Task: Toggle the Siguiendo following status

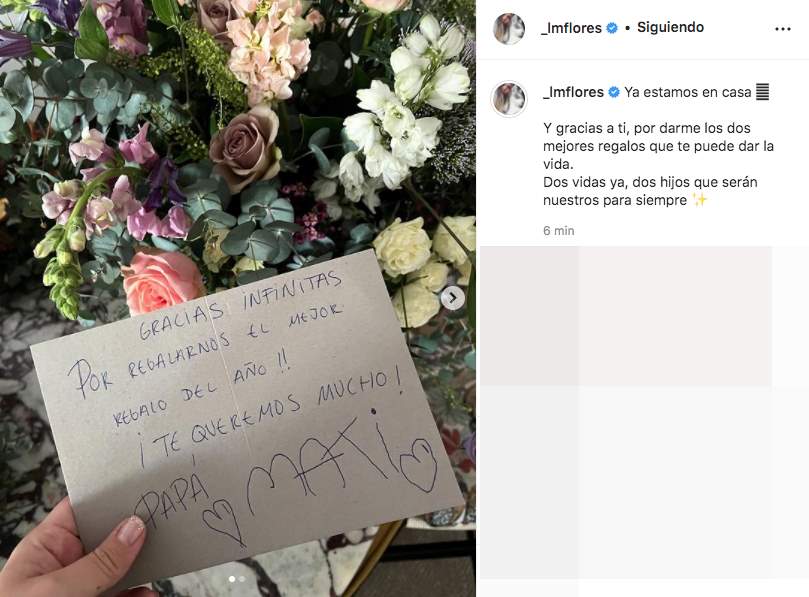Action: 670,27
